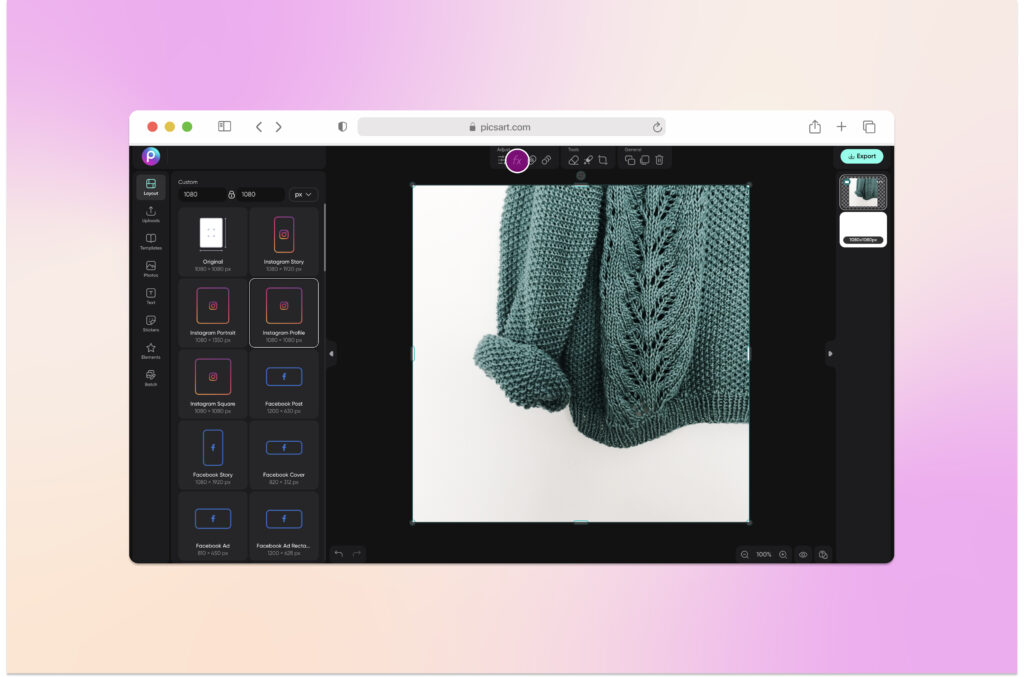This screenshot has height=677, width=1024.
Task: Toggle the eye preview control near zoom
Action: (x=803, y=555)
